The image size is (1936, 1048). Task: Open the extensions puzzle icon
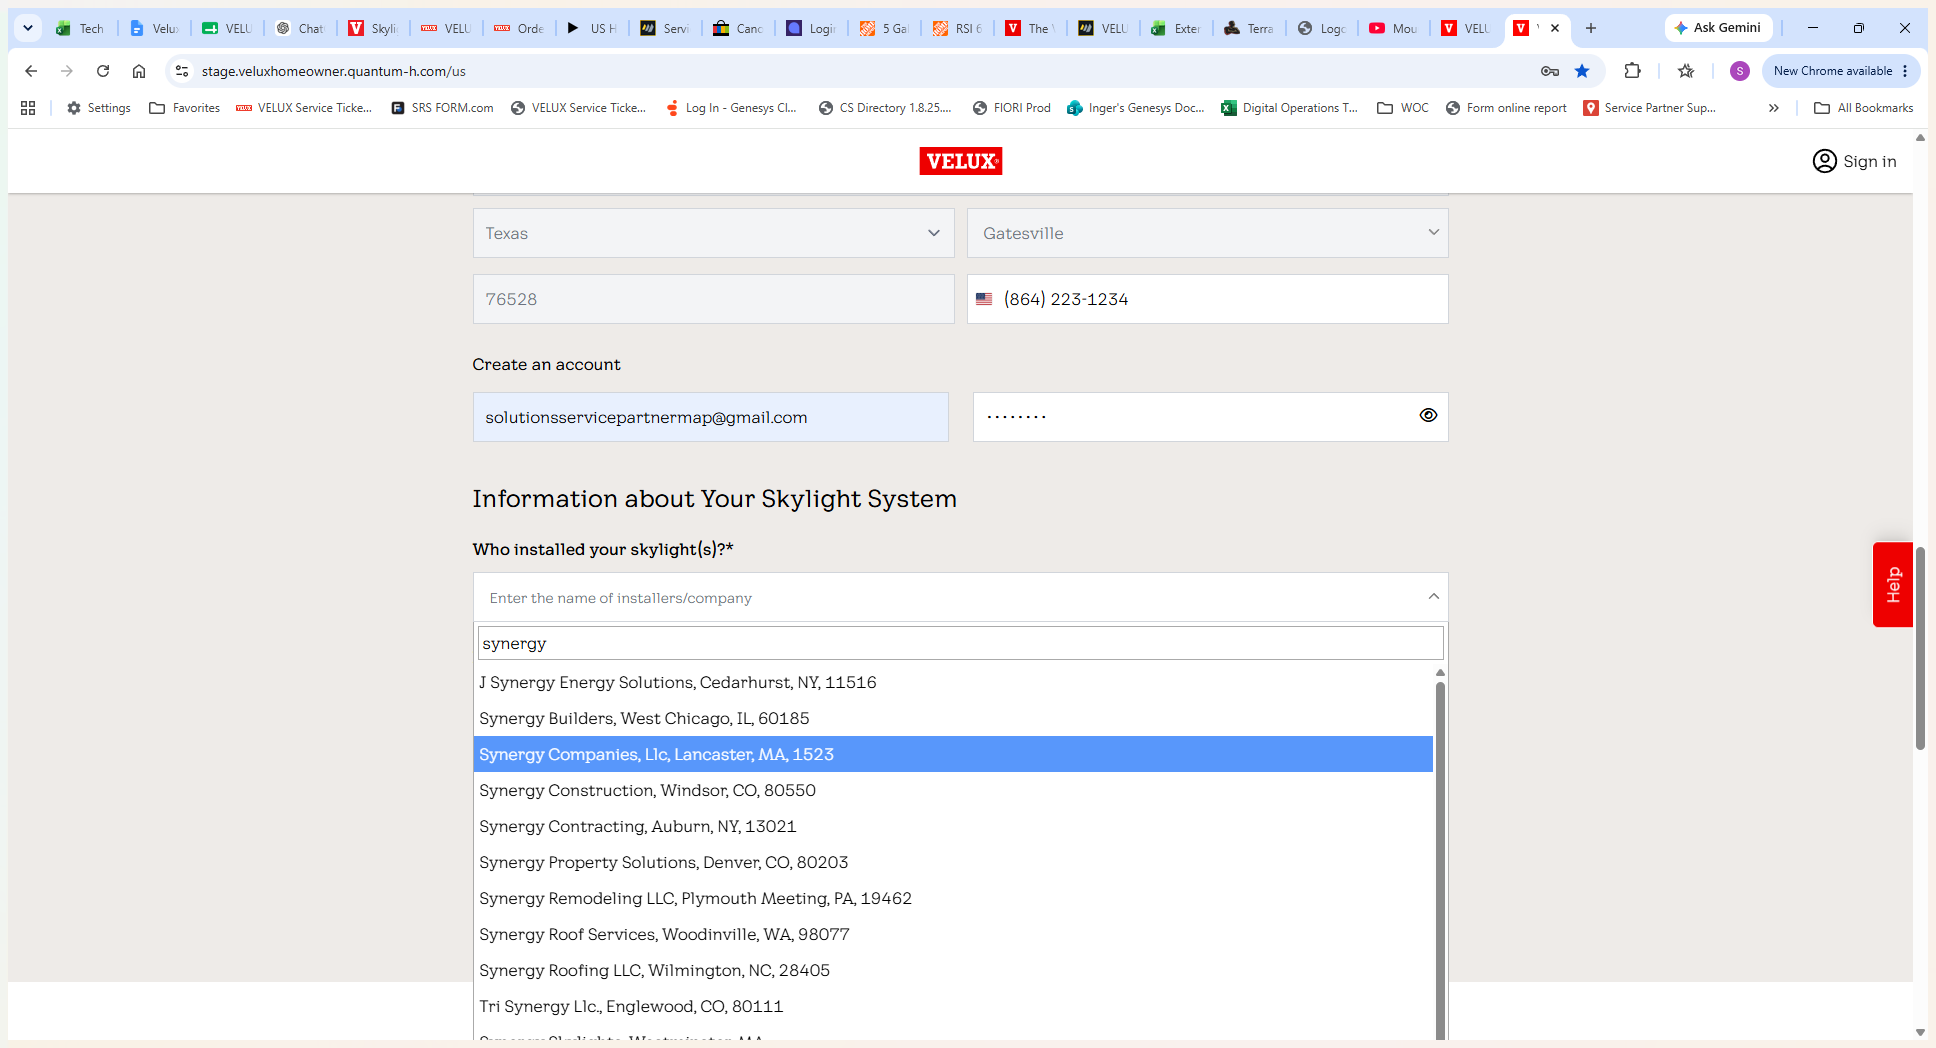[x=1632, y=71]
